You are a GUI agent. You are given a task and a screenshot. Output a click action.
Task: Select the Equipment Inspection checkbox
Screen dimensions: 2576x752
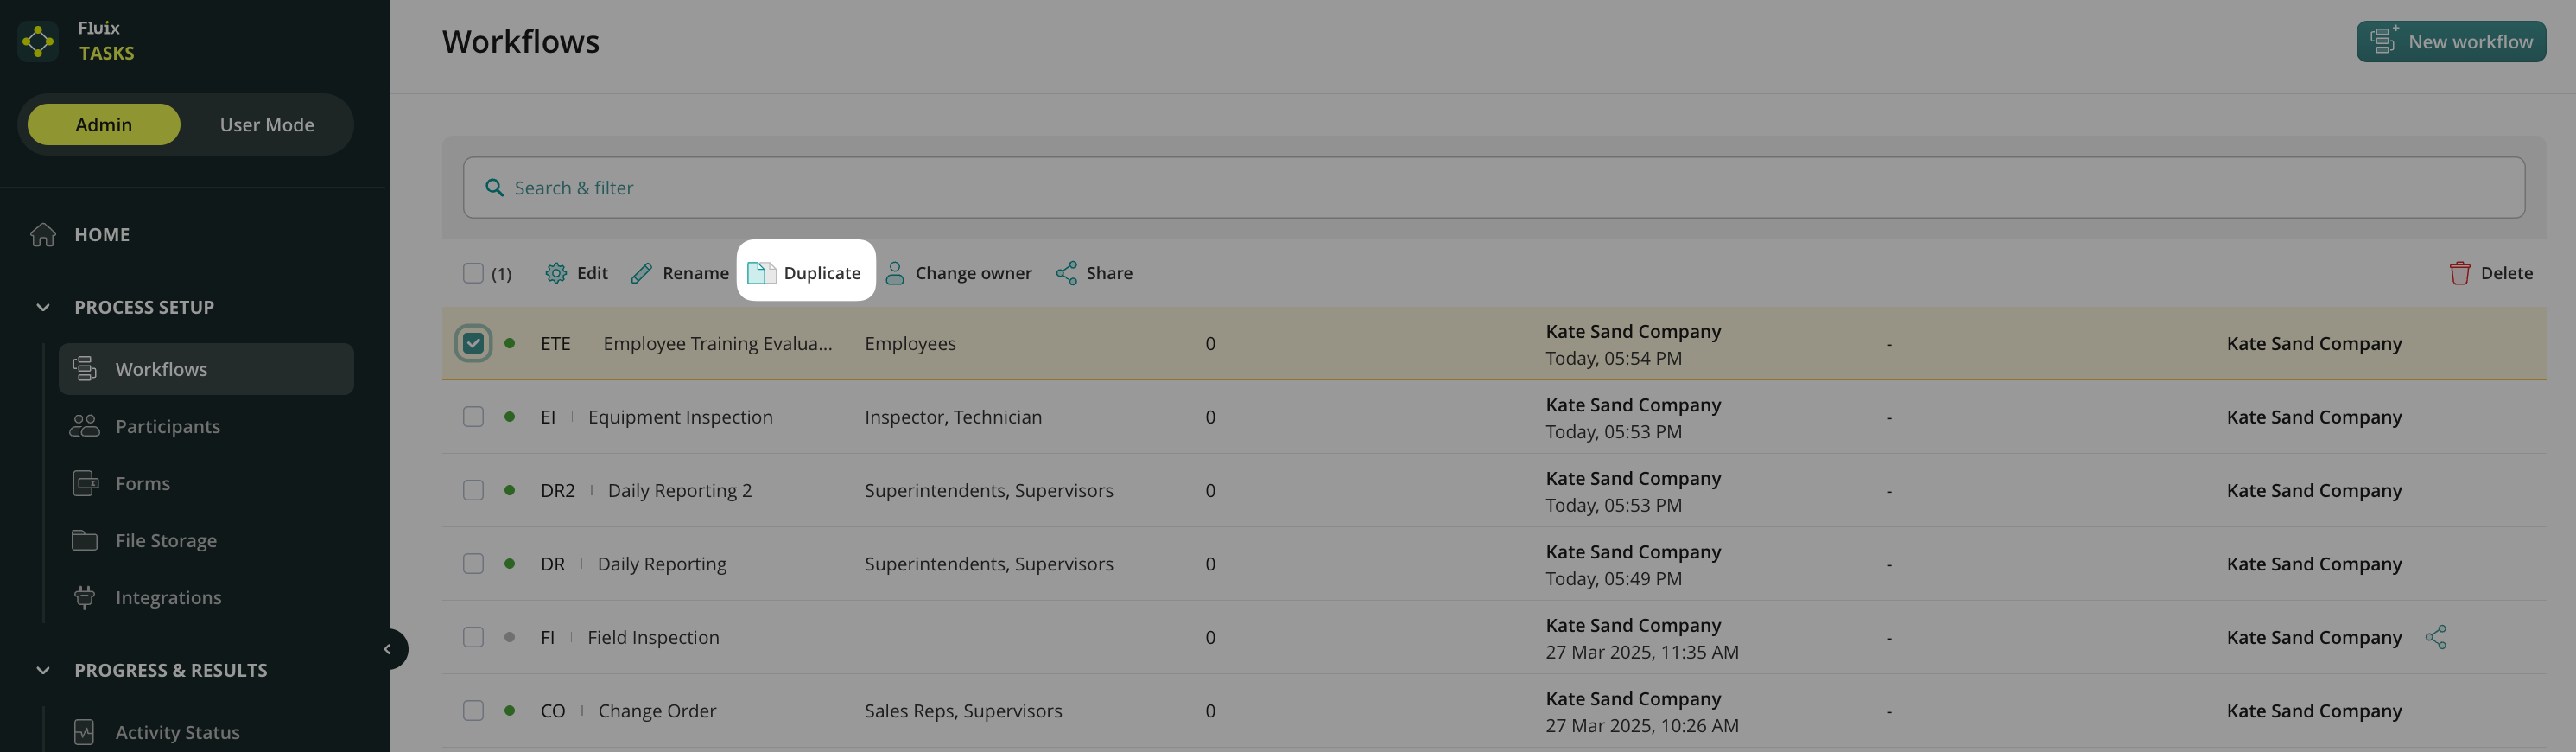click(x=473, y=417)
